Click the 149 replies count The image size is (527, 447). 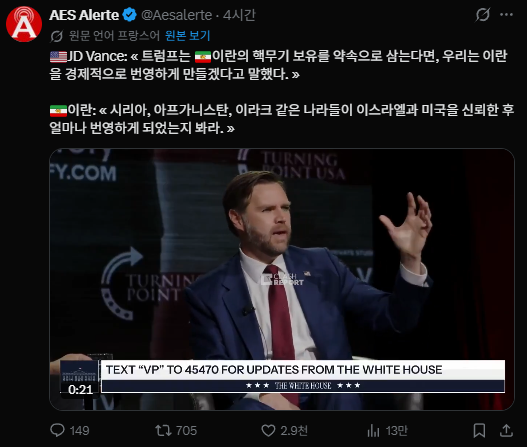point(79,431)
